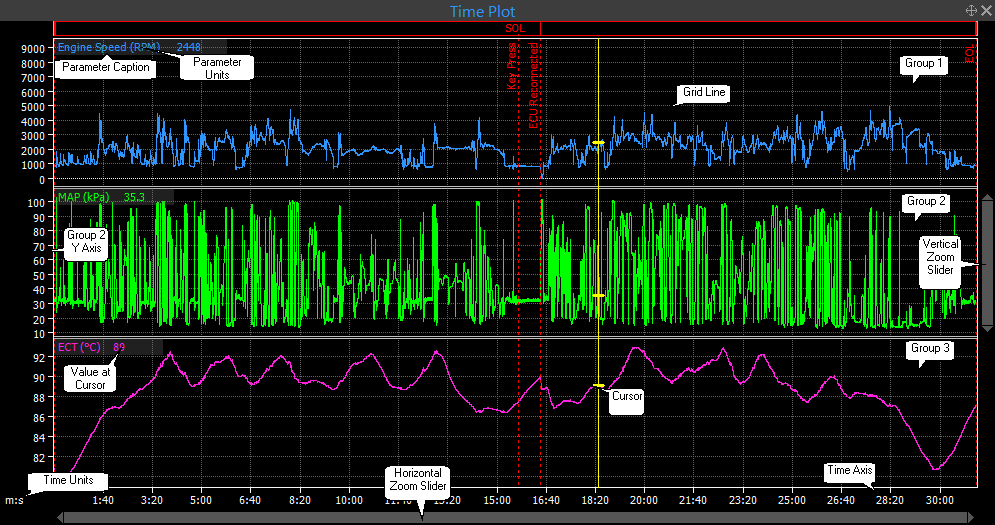995x525 pixels.
Task: Click the MAP cursor value 35.3
Action: [x=134, y=197]
